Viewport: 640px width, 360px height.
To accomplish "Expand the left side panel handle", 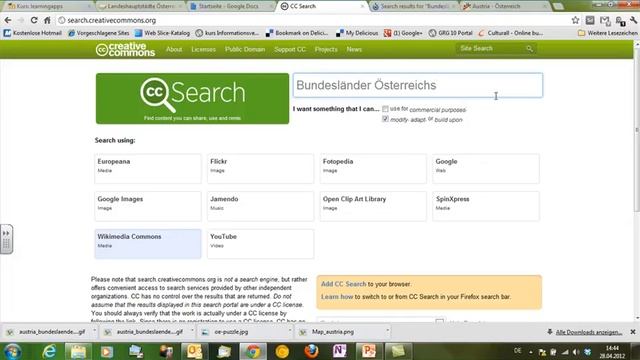I will click(x=6, y=239).
